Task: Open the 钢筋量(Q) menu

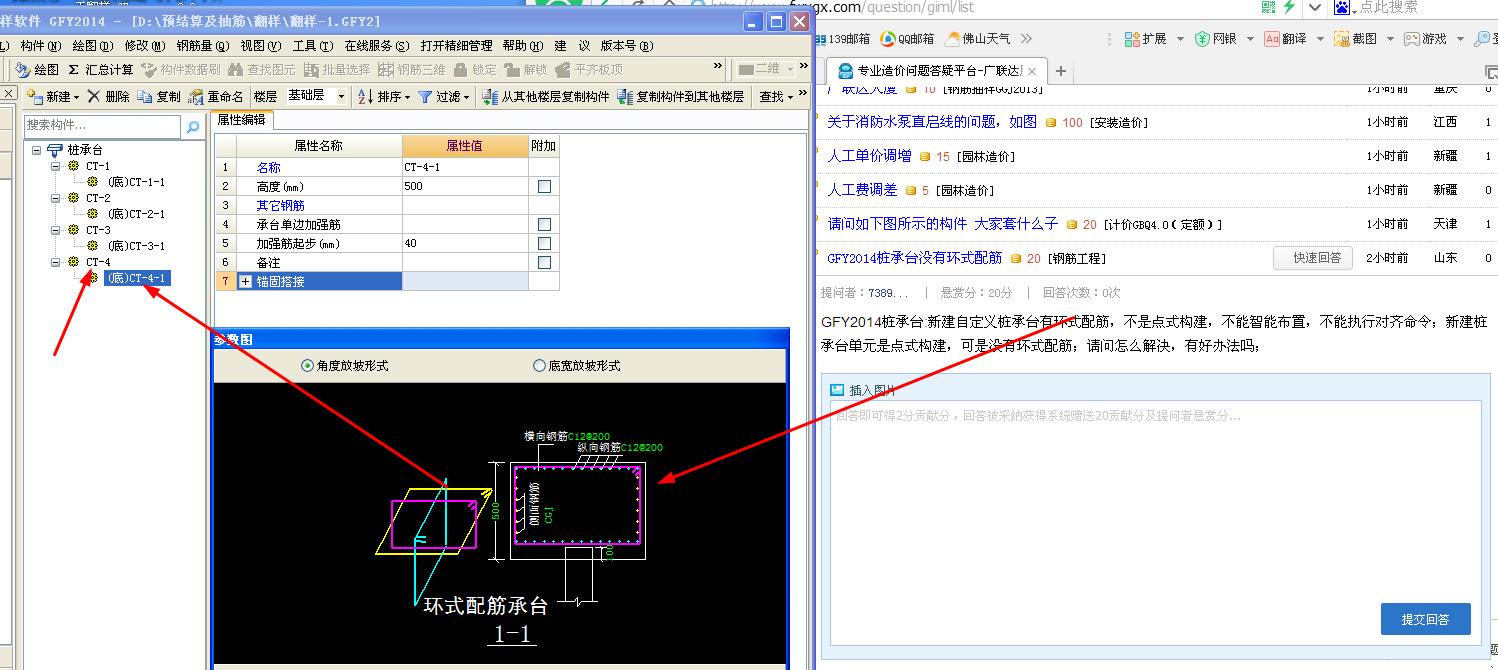Action: (203, 46)
